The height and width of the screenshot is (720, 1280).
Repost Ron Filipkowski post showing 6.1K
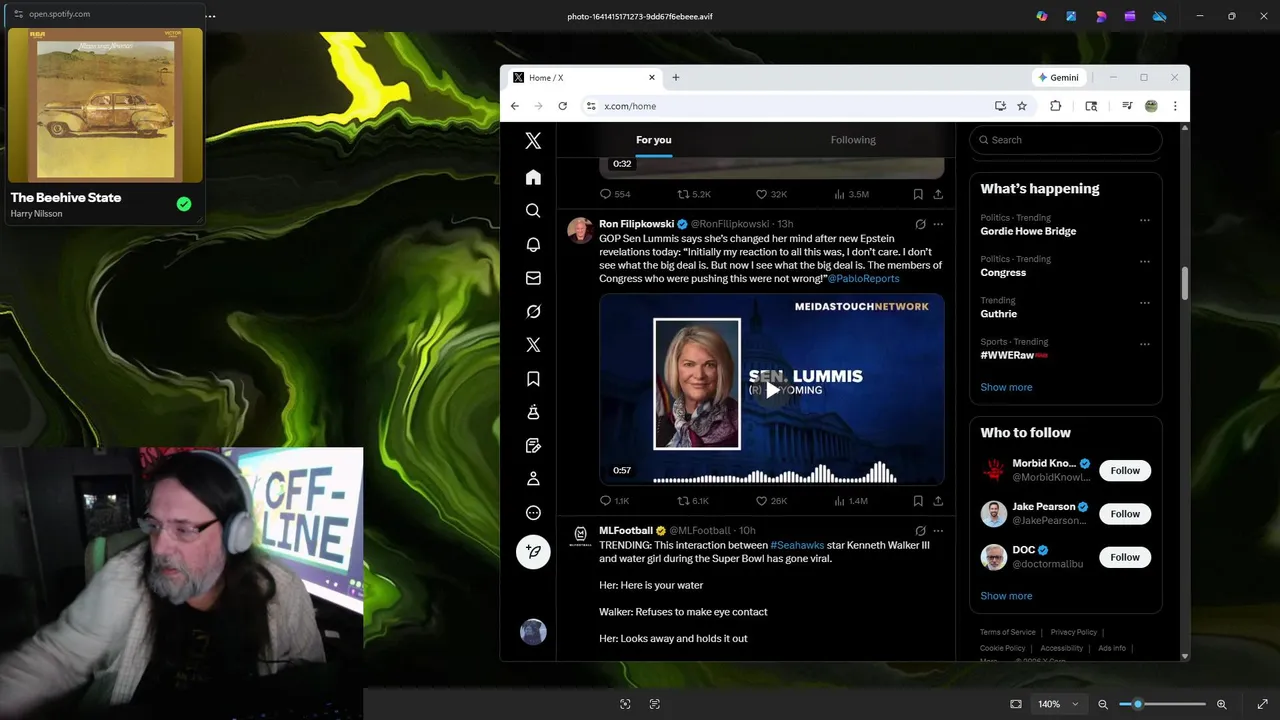pos(693,501)
